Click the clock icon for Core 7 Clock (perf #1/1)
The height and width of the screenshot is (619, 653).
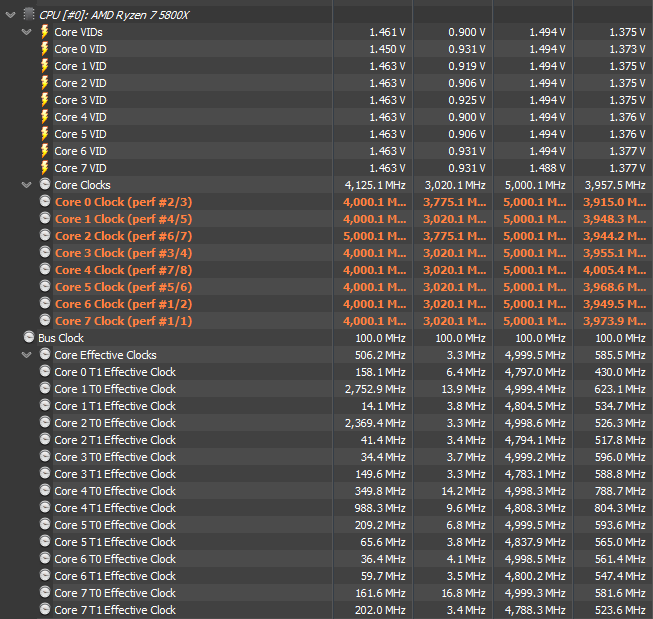pos(45,320)
